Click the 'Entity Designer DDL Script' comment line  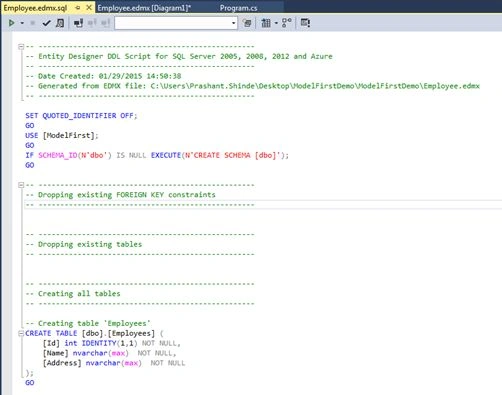point(179,56)
